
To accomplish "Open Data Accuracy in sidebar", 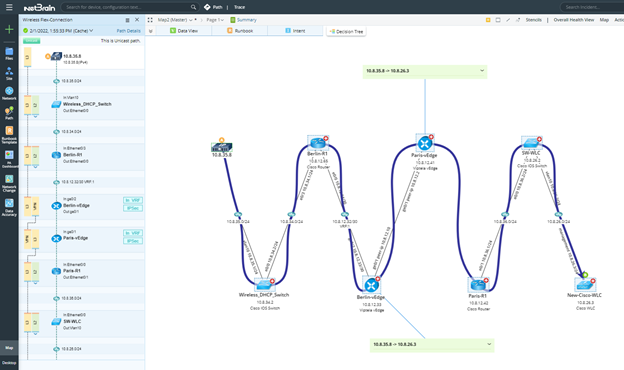I will coord(9,208).
